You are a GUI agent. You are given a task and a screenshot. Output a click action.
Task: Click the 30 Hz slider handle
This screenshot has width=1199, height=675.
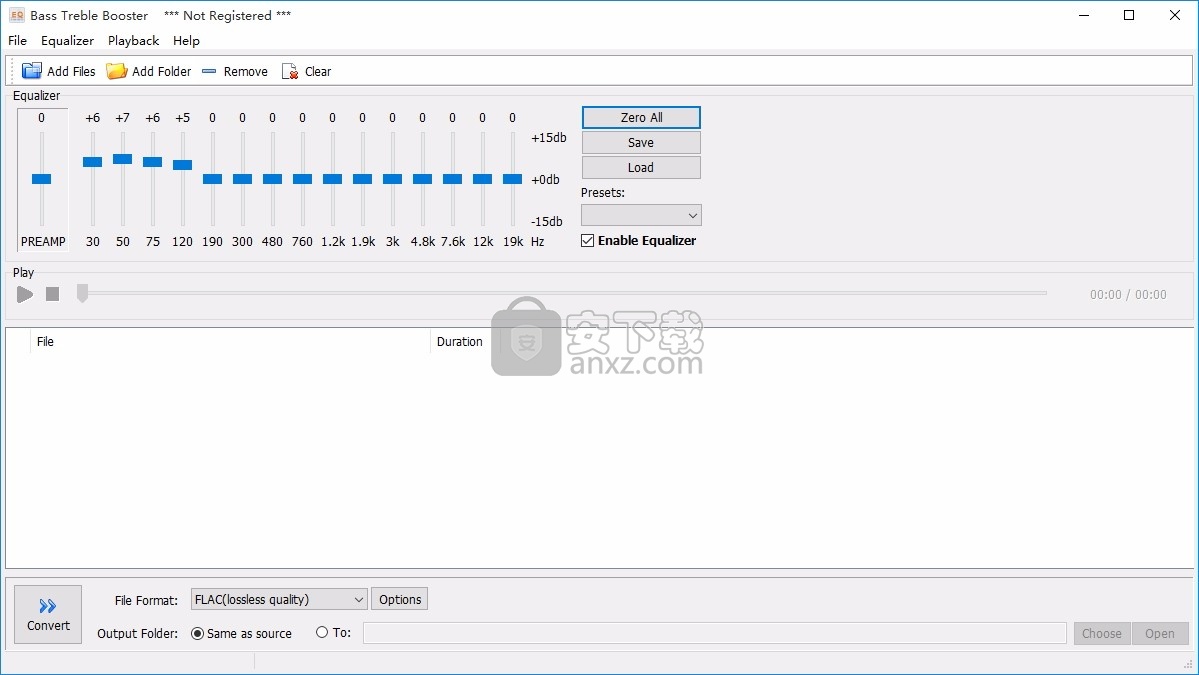(x=93, y=162)
